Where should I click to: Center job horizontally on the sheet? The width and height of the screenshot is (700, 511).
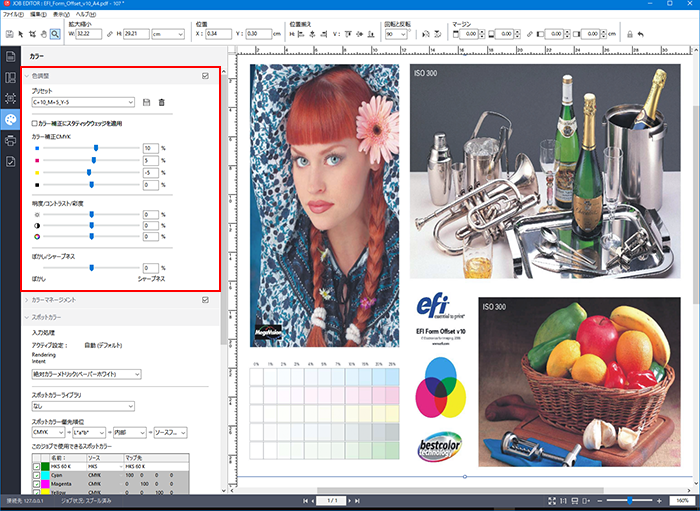(312, 34)
